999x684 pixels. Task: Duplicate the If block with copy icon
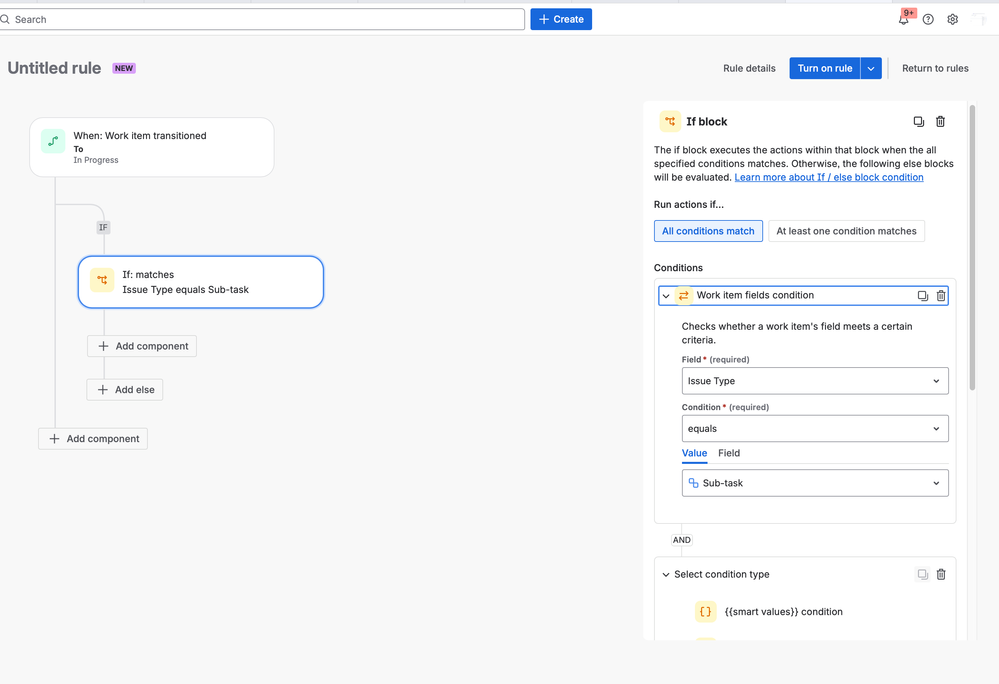(919, 122)
